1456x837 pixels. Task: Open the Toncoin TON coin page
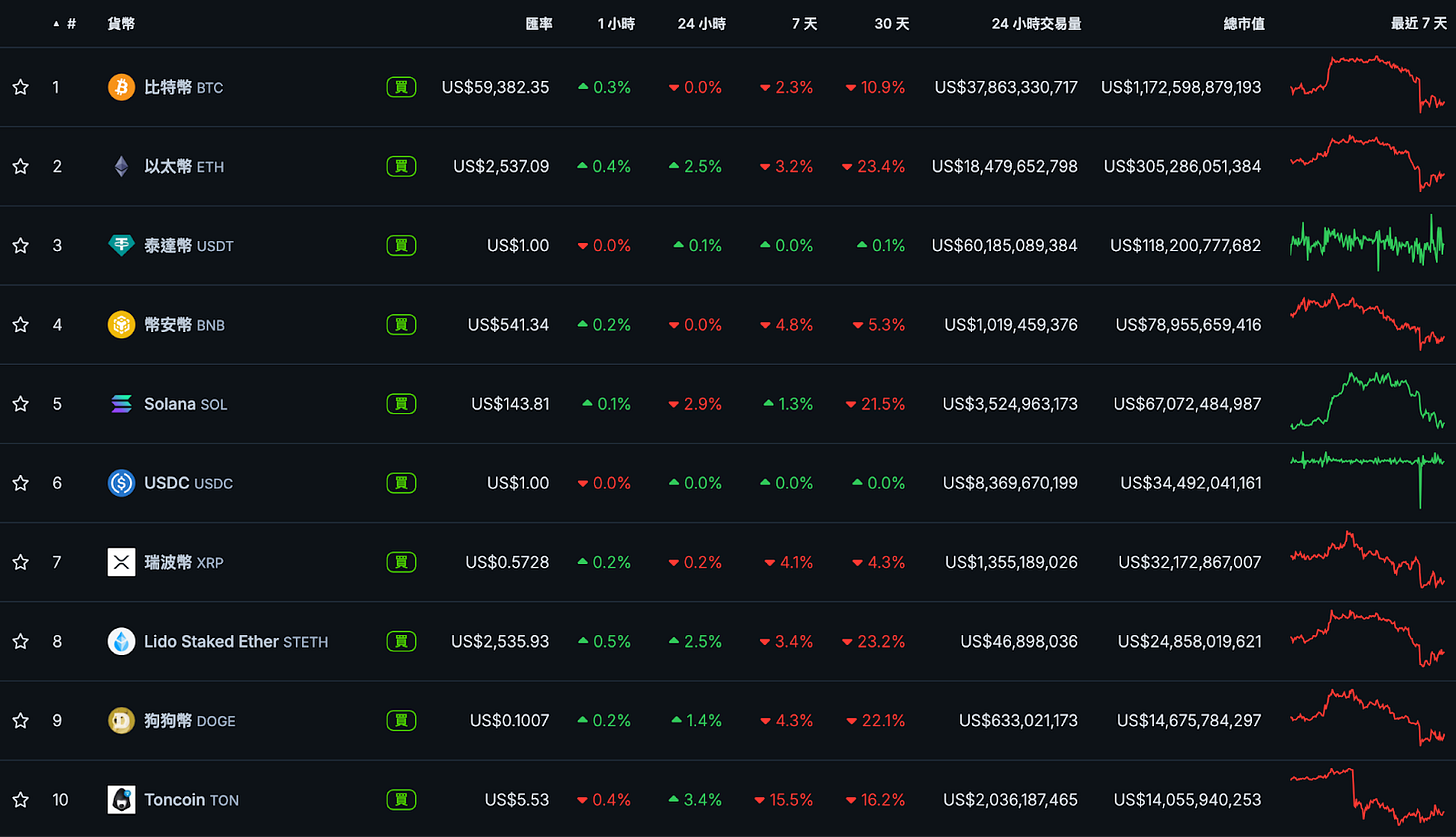(x=191, y=800)
